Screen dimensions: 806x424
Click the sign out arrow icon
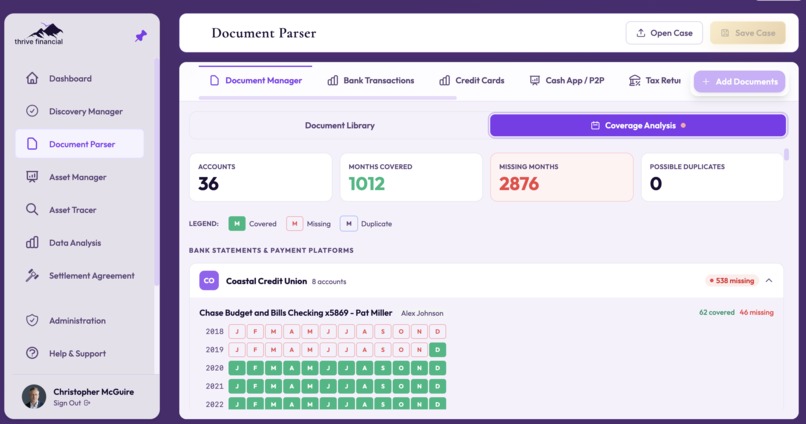[87, 403]
